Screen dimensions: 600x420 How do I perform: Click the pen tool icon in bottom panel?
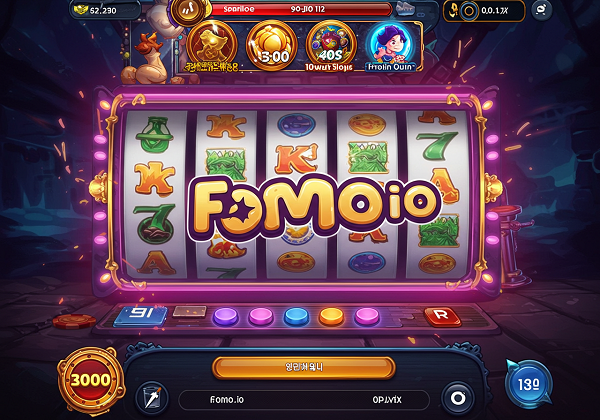[x=153, y=398]
